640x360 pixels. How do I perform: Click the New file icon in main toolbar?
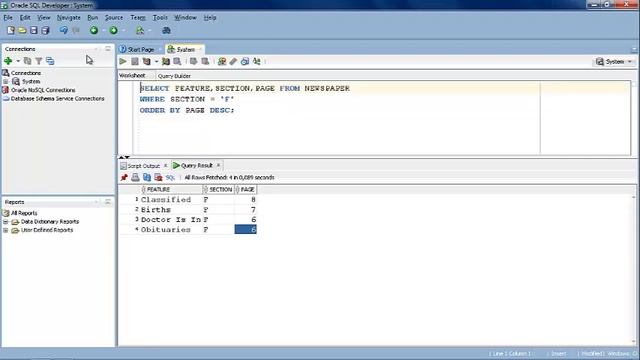pos(11,30)
